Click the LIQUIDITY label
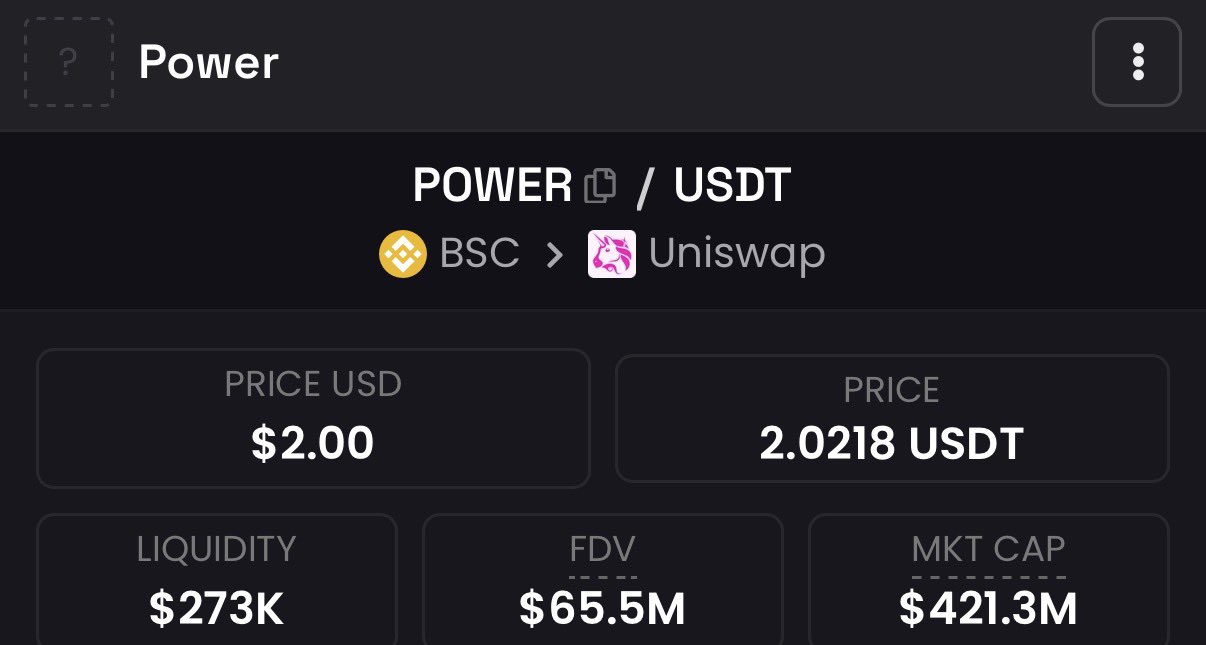Image resolution: width=1206 pixels, height=645 pixels. (x=216, y=549)
